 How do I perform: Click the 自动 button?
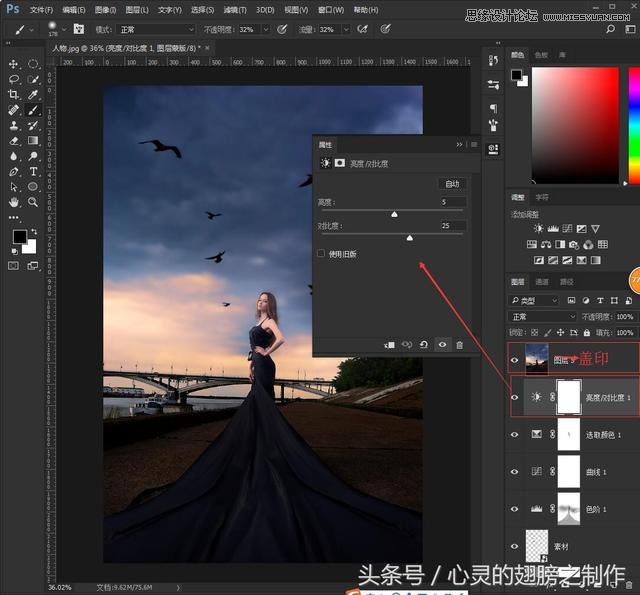pyautogui.click(x=452, y=184)
